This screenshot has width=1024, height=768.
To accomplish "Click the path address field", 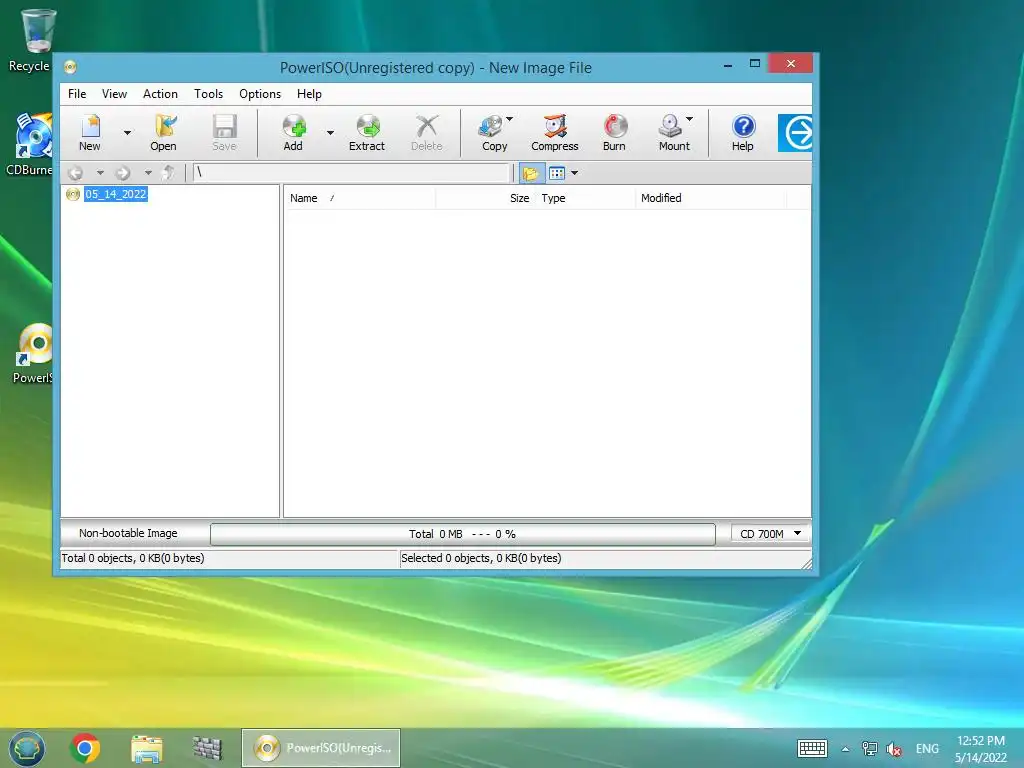I will (x=351, y=173).
